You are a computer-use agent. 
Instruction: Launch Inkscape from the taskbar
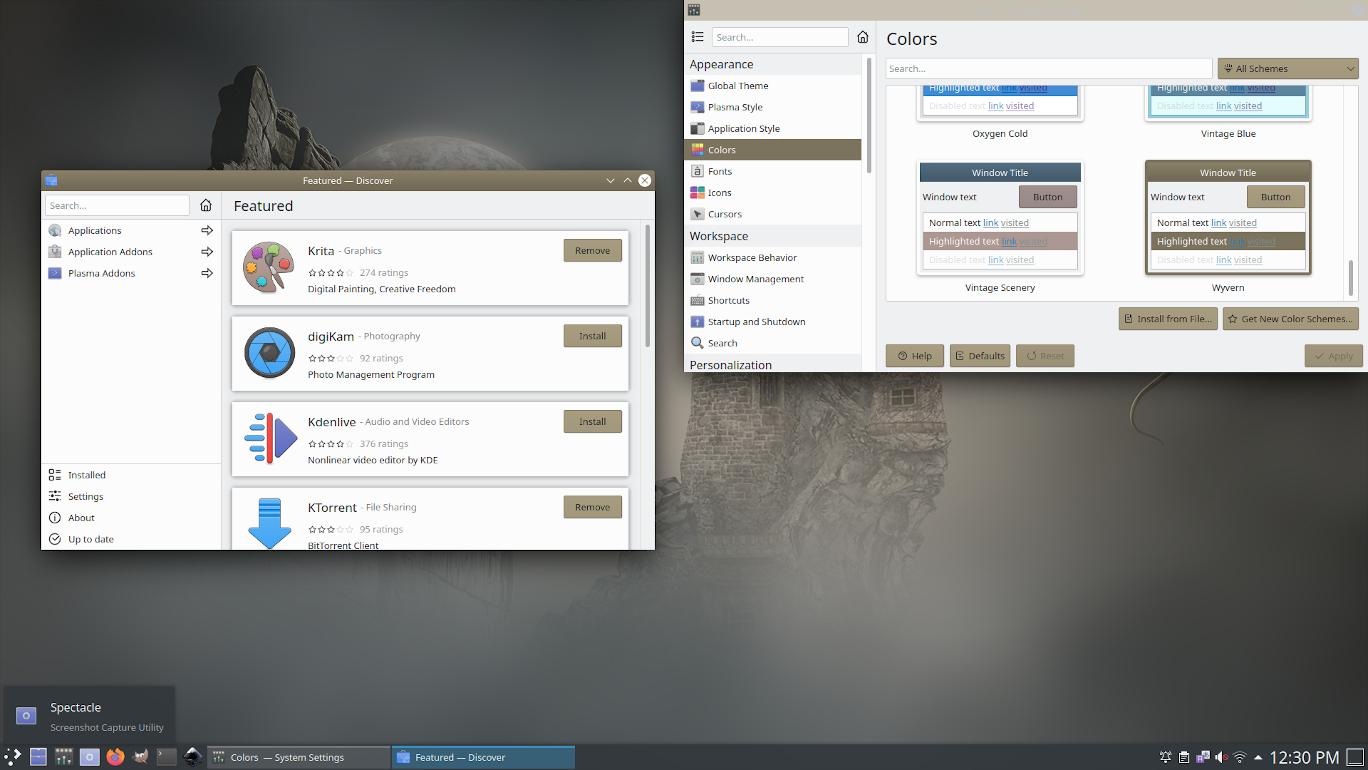click(193, 757)
